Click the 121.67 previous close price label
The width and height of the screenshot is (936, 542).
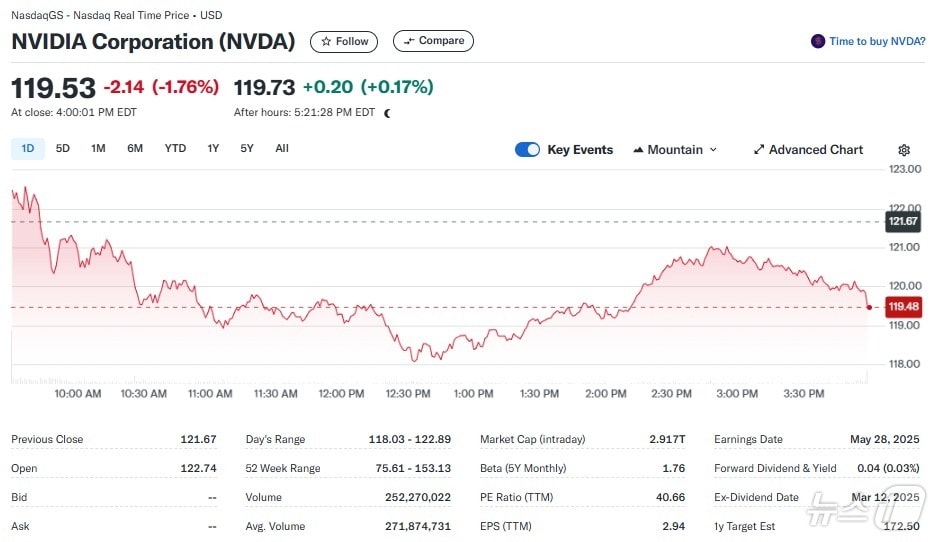pyautogui.click(x=902, y=221)
